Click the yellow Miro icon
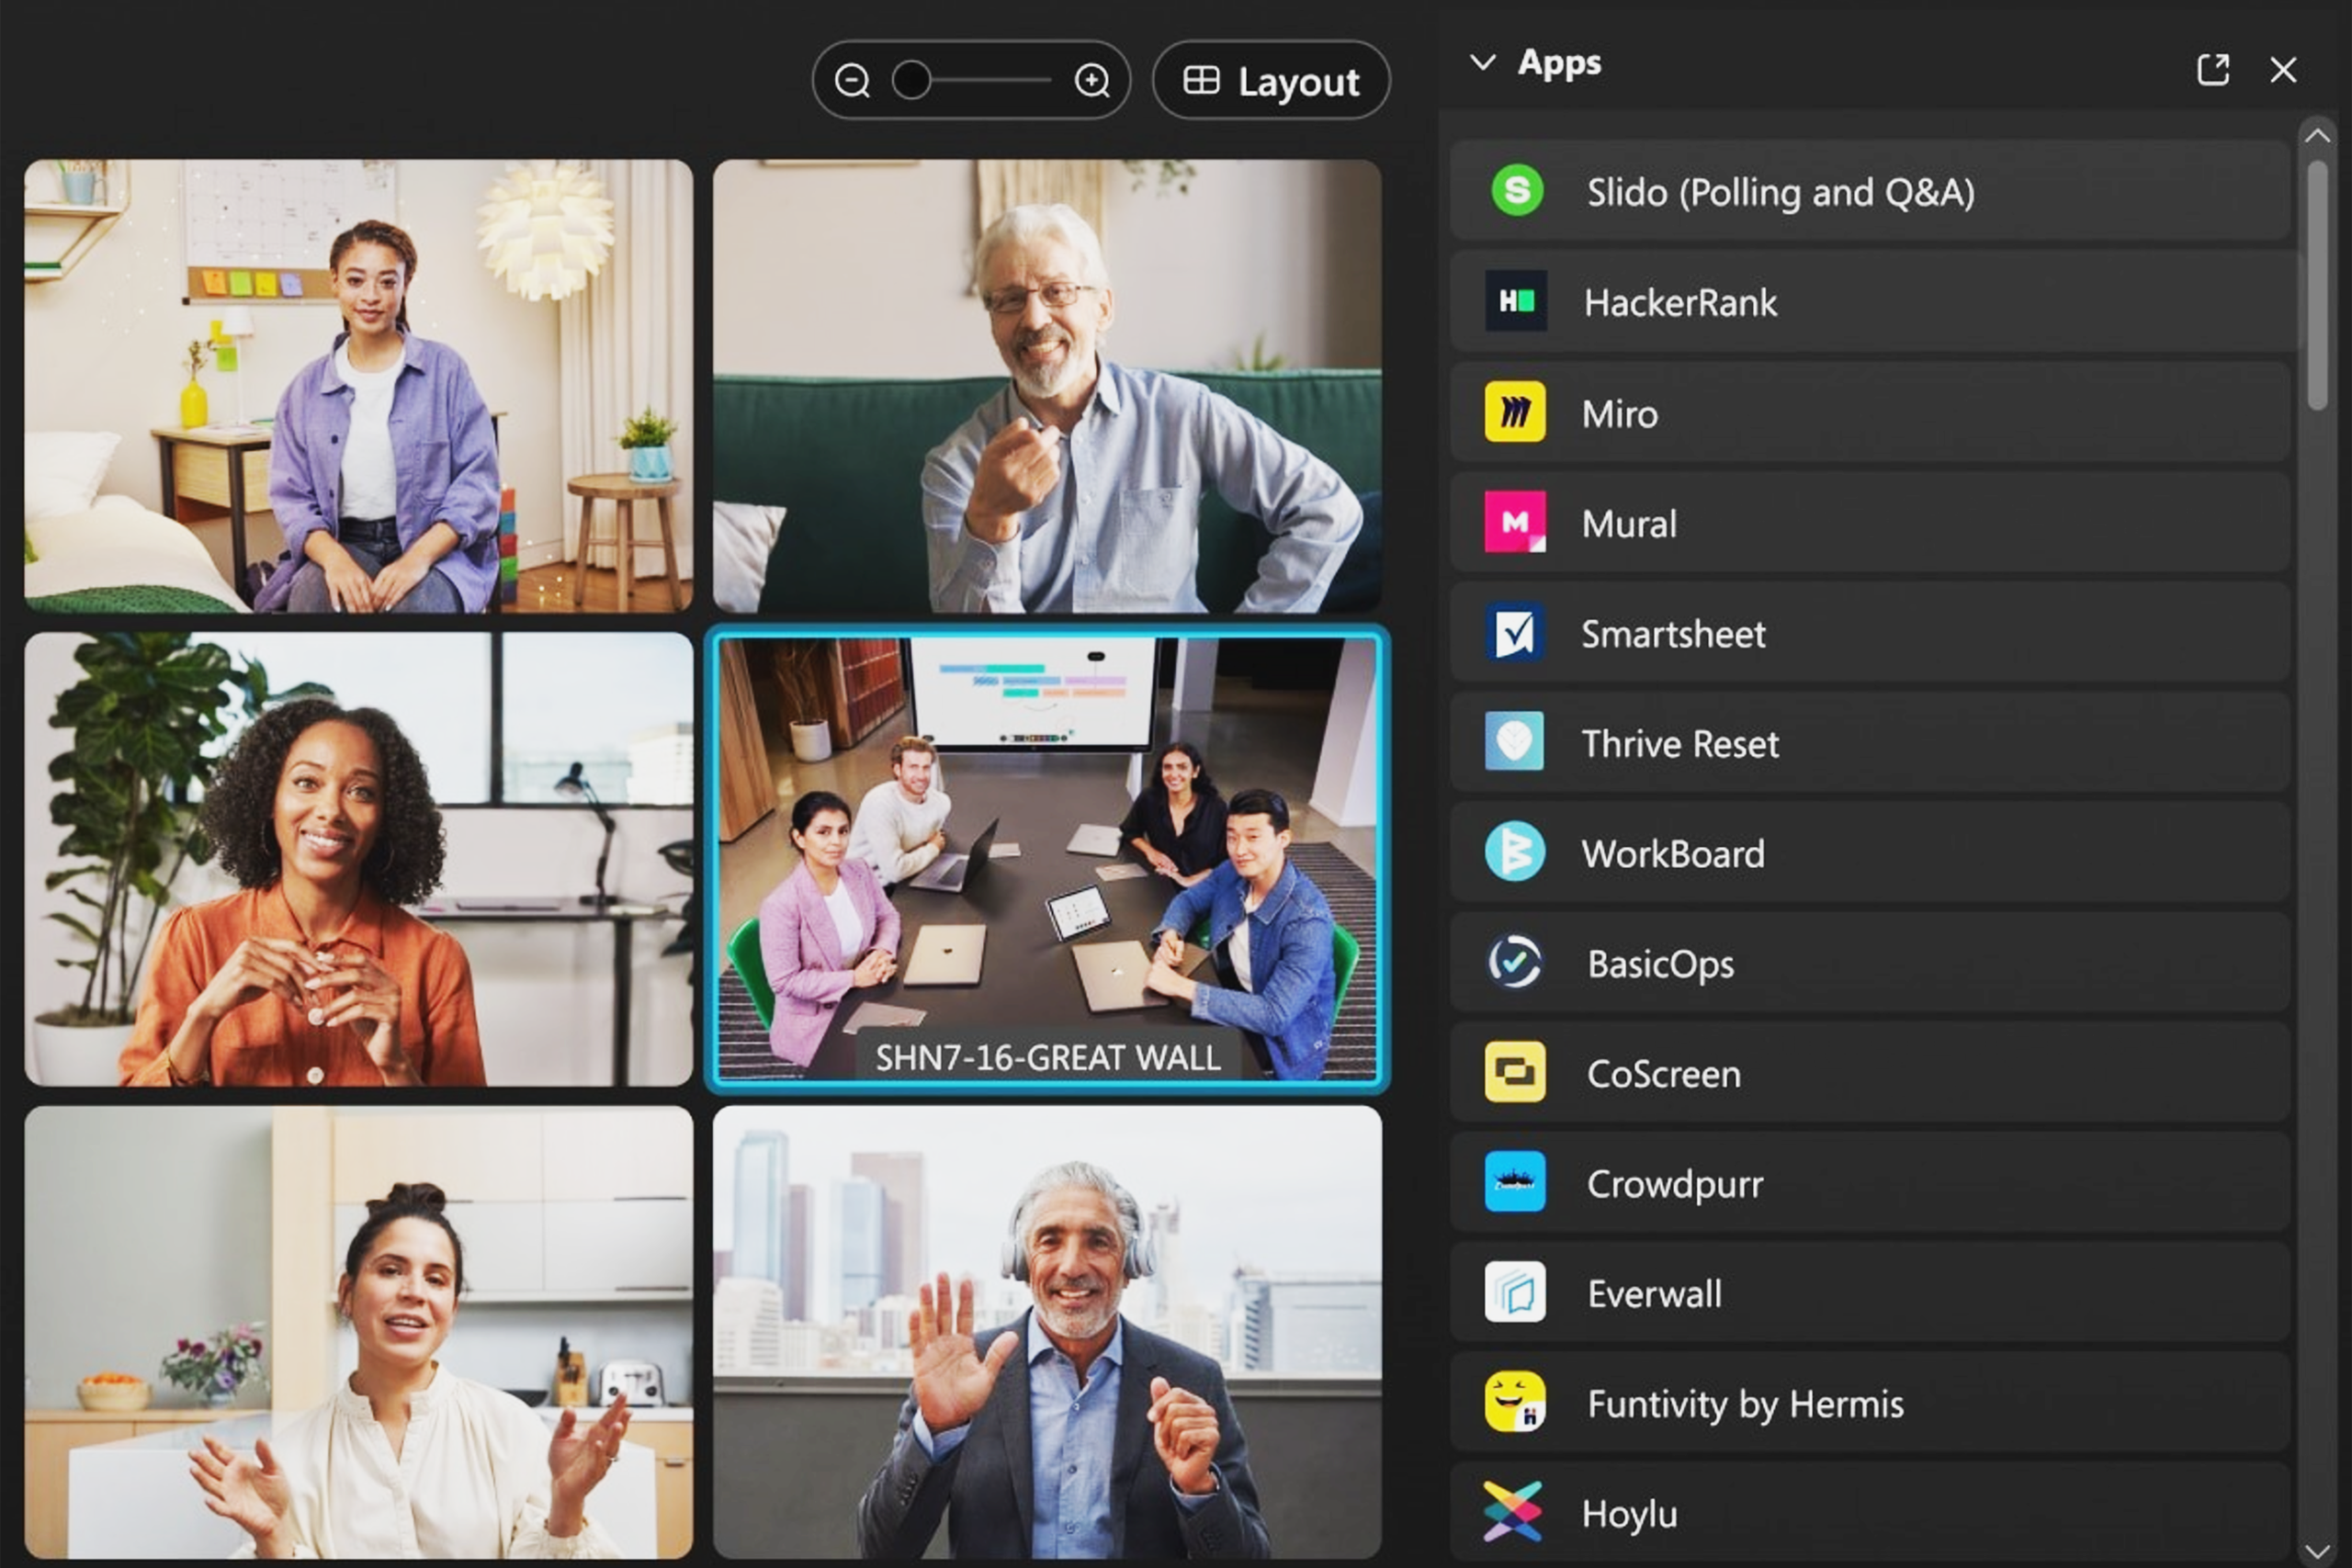The height and width of the screenshot is (1568, 2352). tap(1514, 411)
